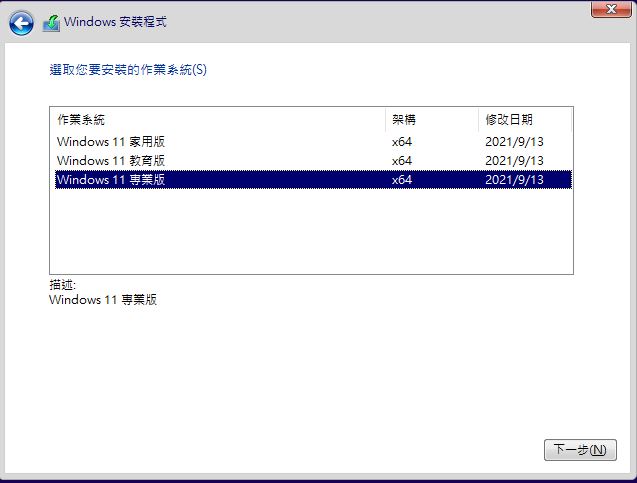This screenshot has height=483, width=637.
Task: Close the Windows 安裝程式 window
Action: tap(611, 9)
